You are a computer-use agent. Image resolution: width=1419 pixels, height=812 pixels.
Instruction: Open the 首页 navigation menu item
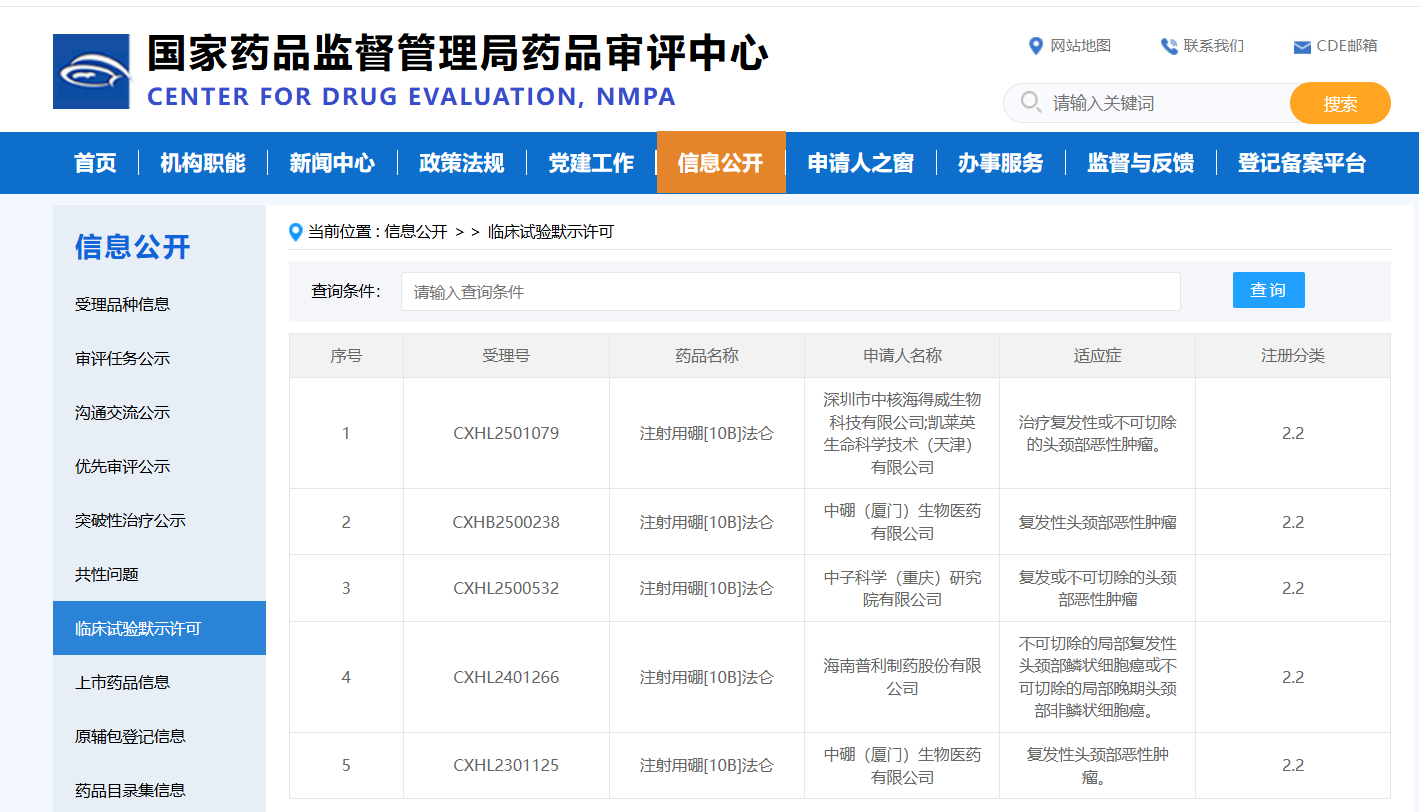[95, 163]
